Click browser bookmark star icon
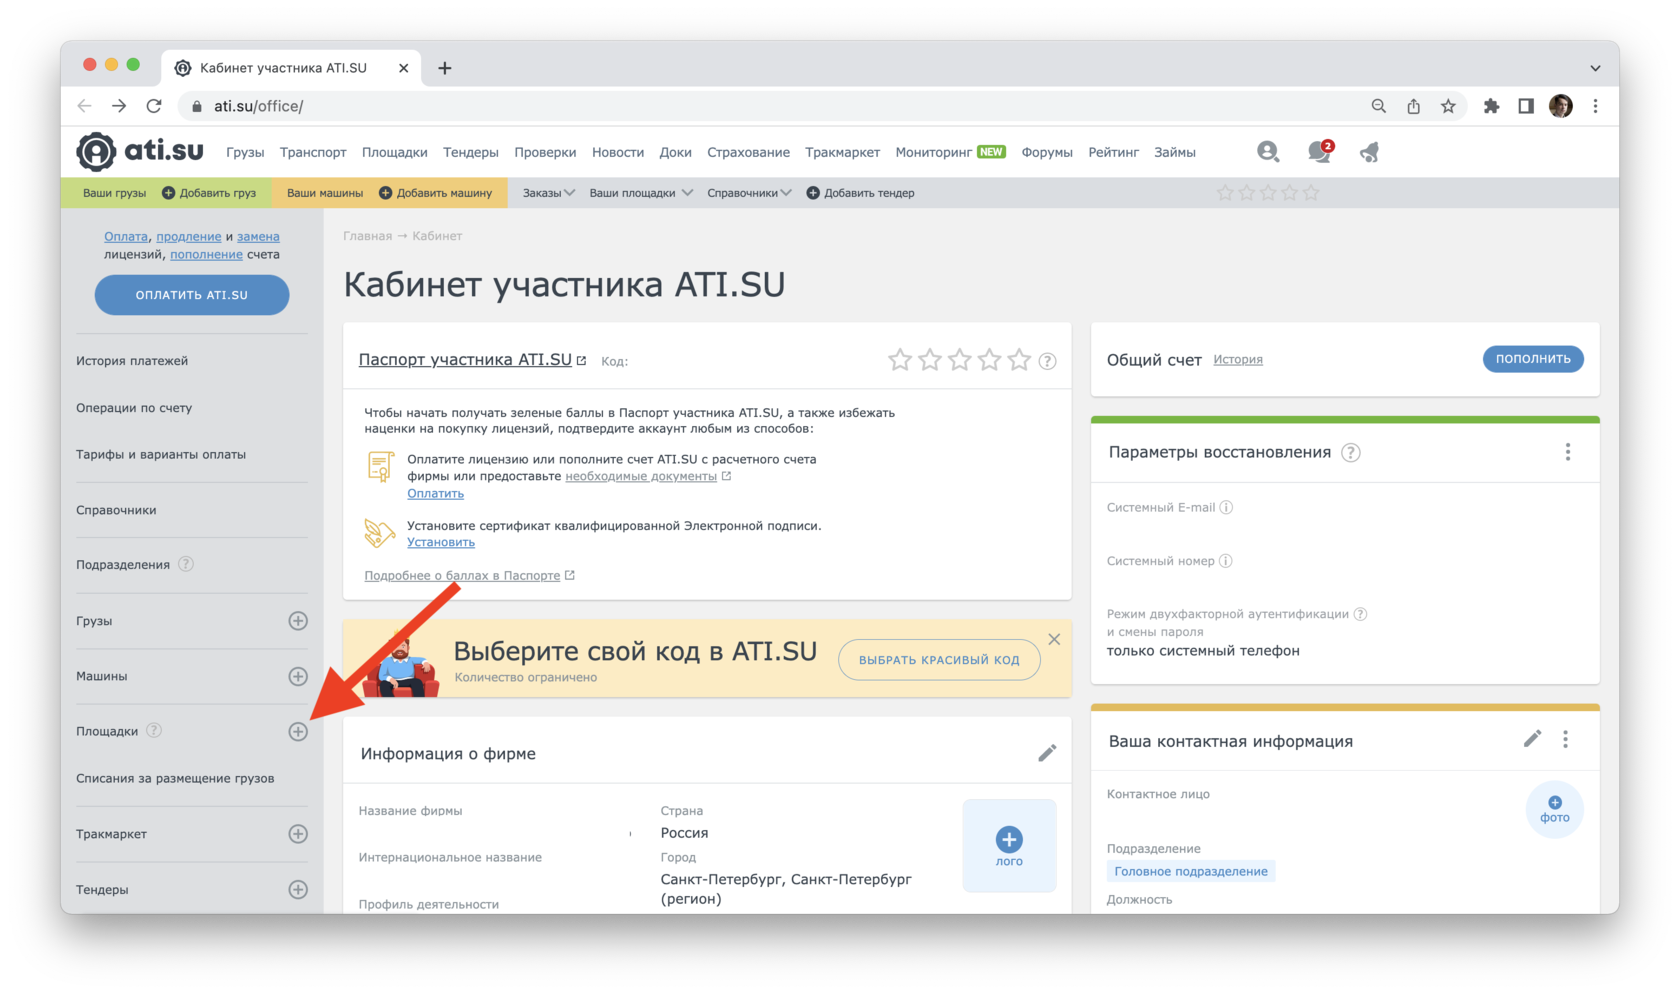The height and width of the screenshot is (994, 1680). (1448, 106)
